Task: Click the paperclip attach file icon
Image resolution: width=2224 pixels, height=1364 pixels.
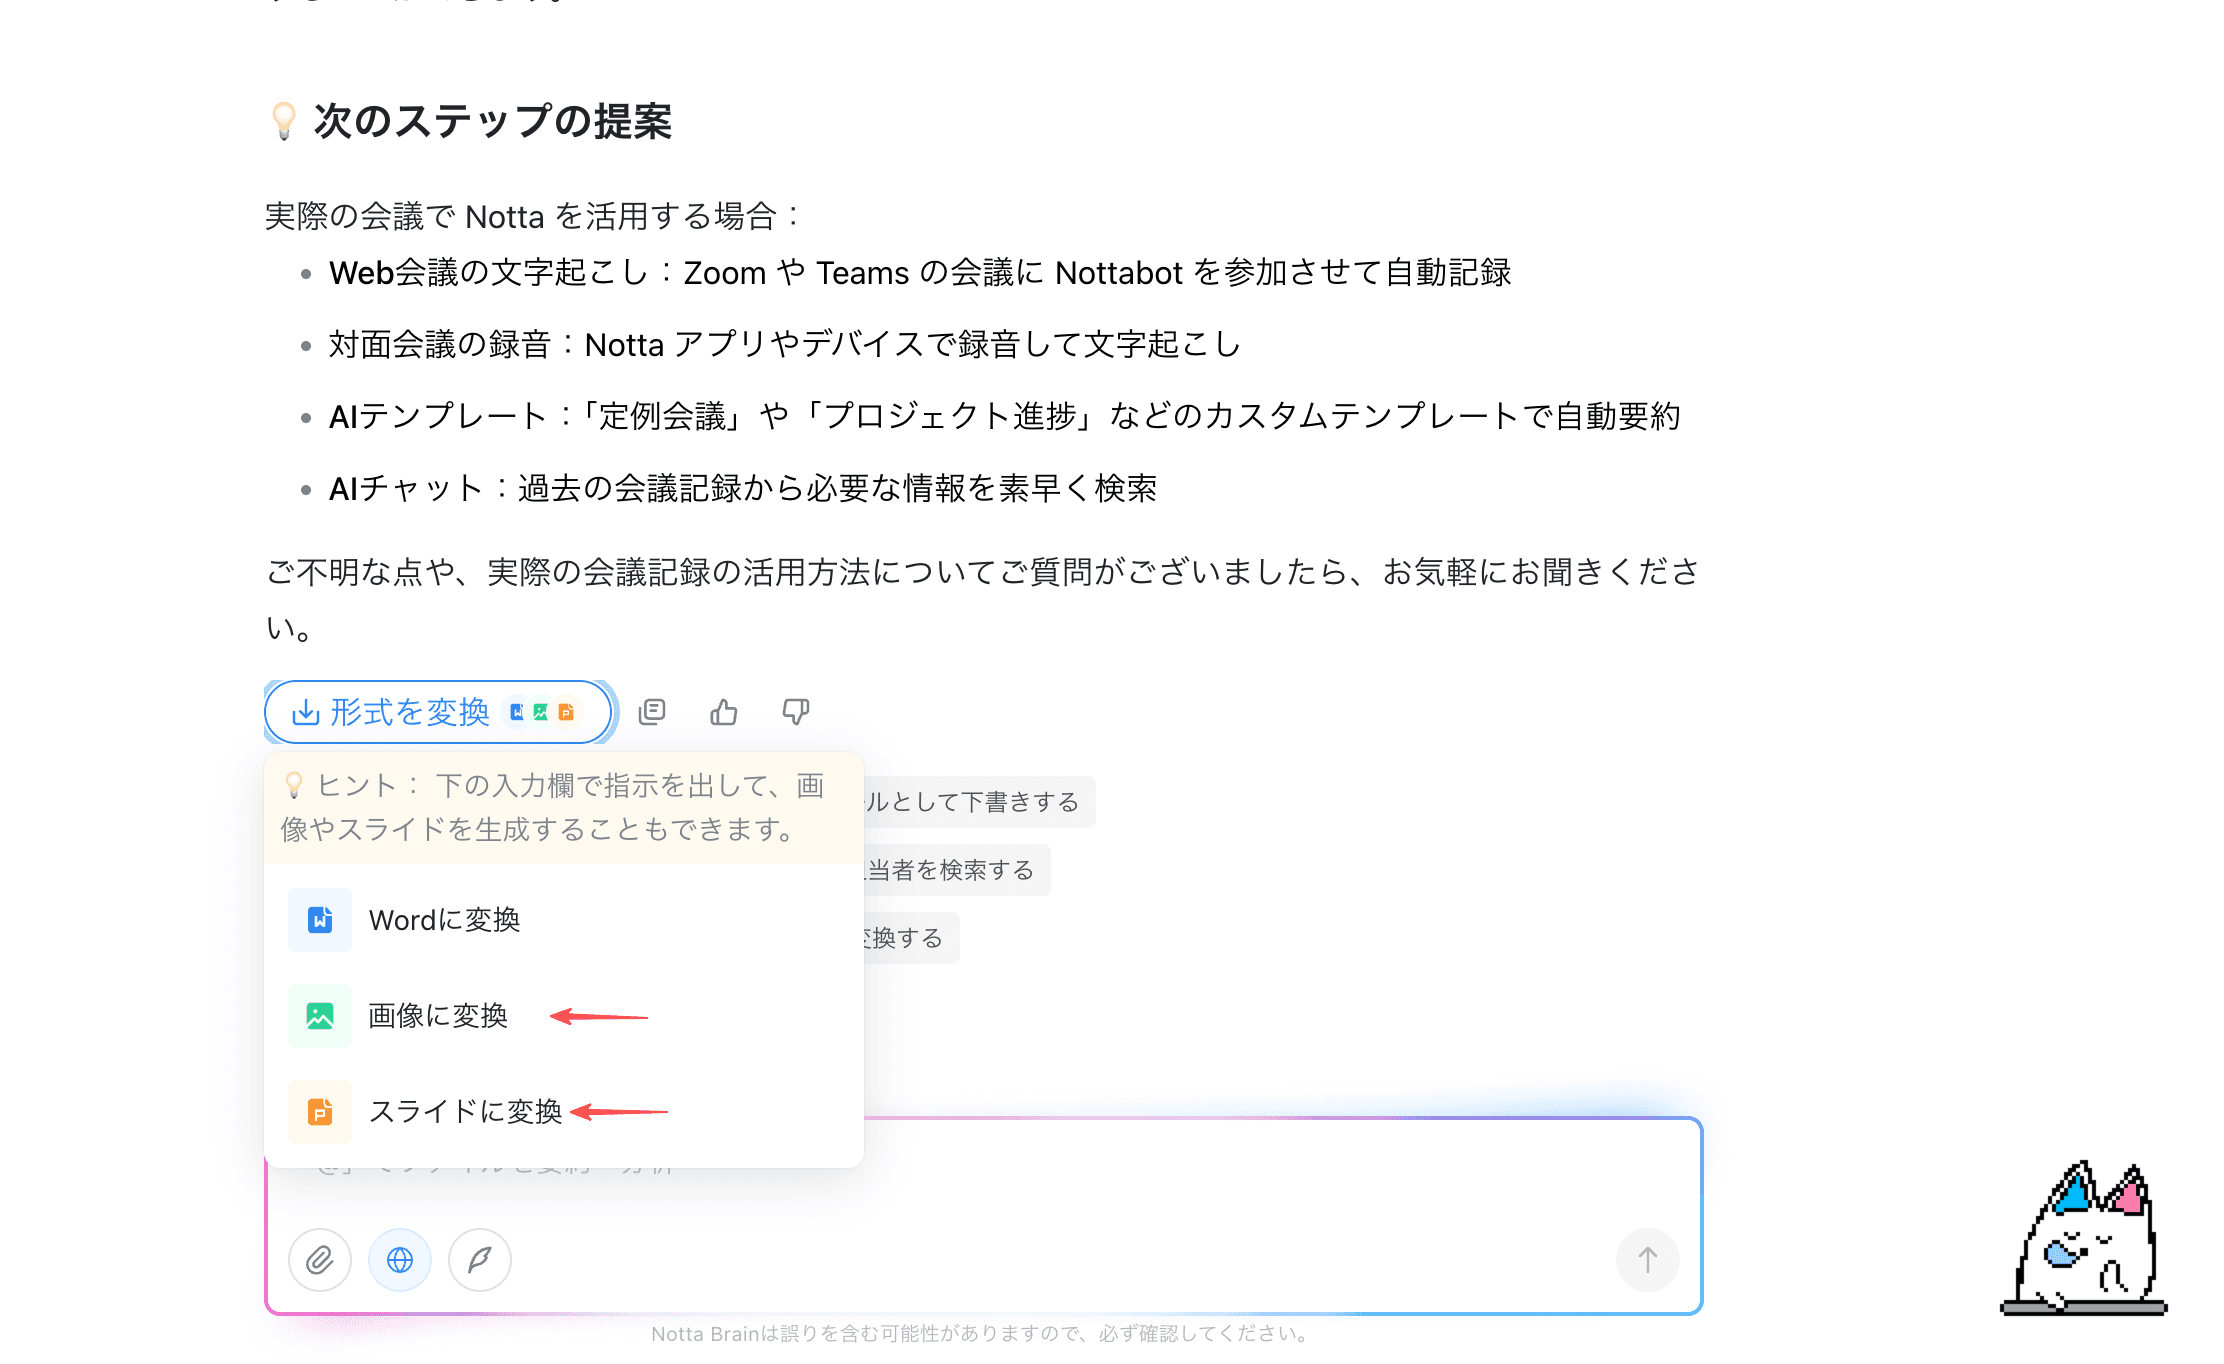Action: click(x=320, y=1260)
